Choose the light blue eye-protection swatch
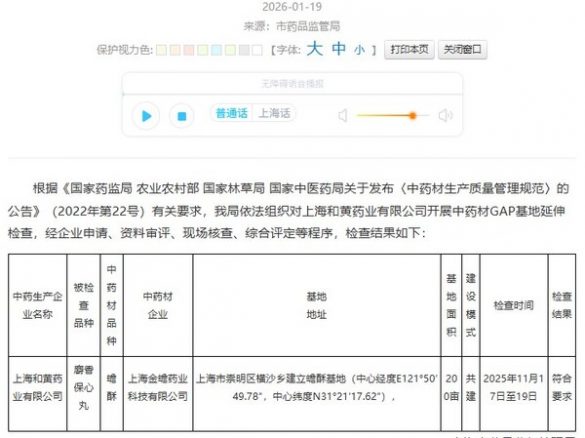This screenshot has height=438, width=585. coord(216,50)
